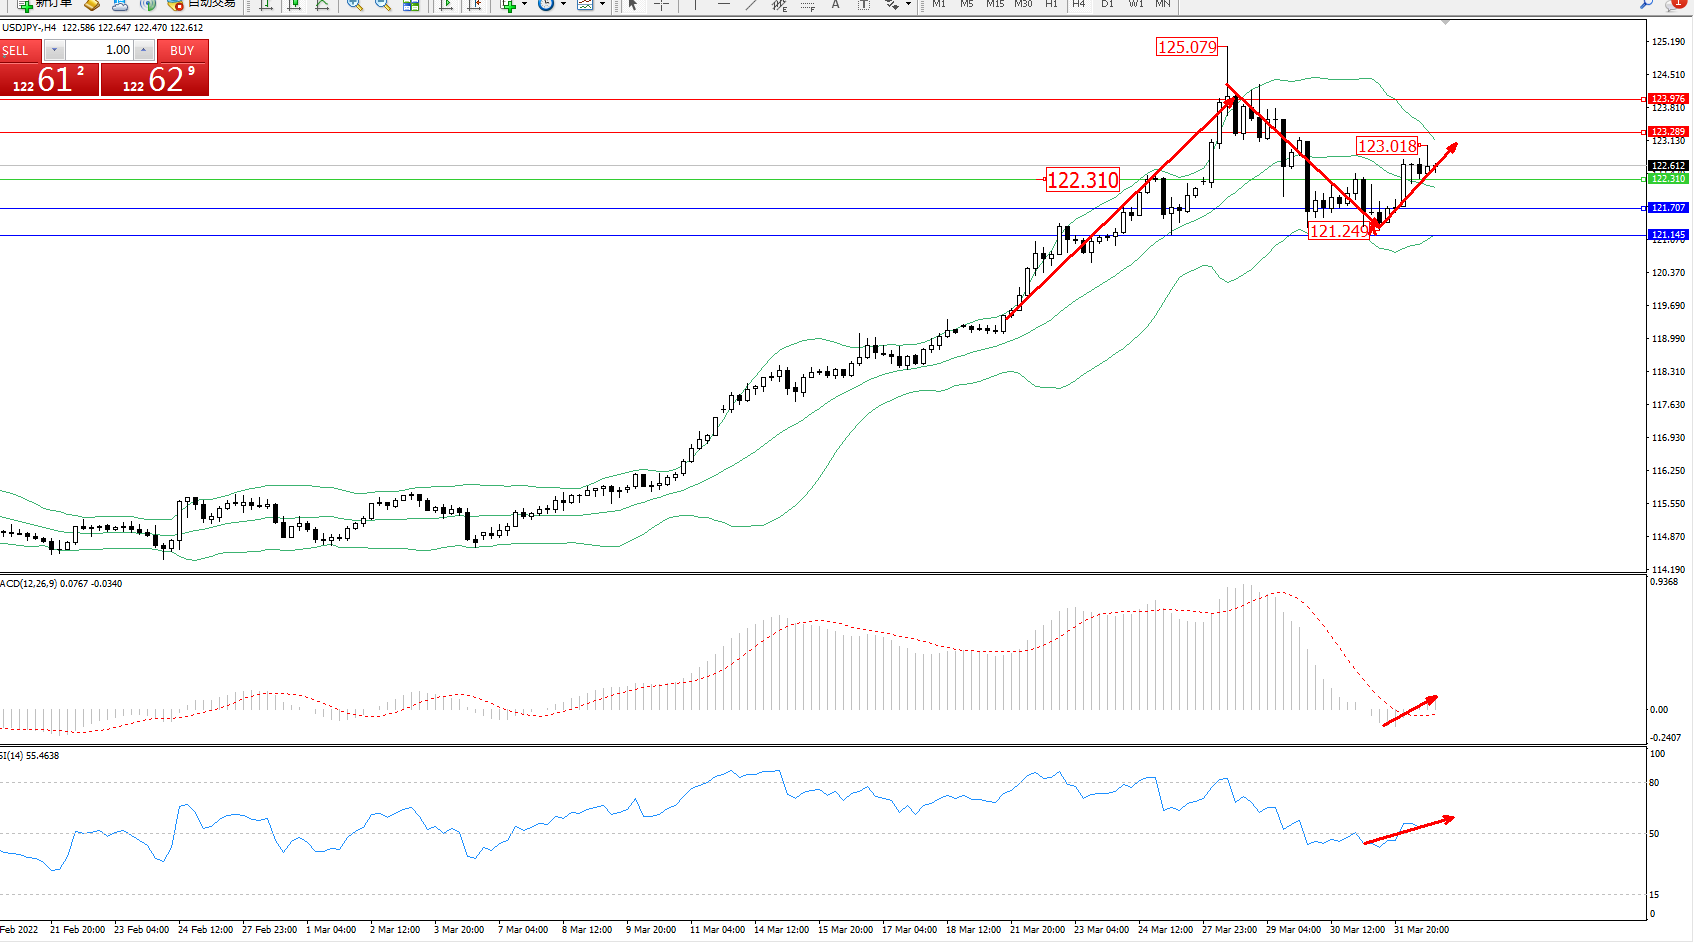Open the chart templates dropdown arrow

pos(602,5)
